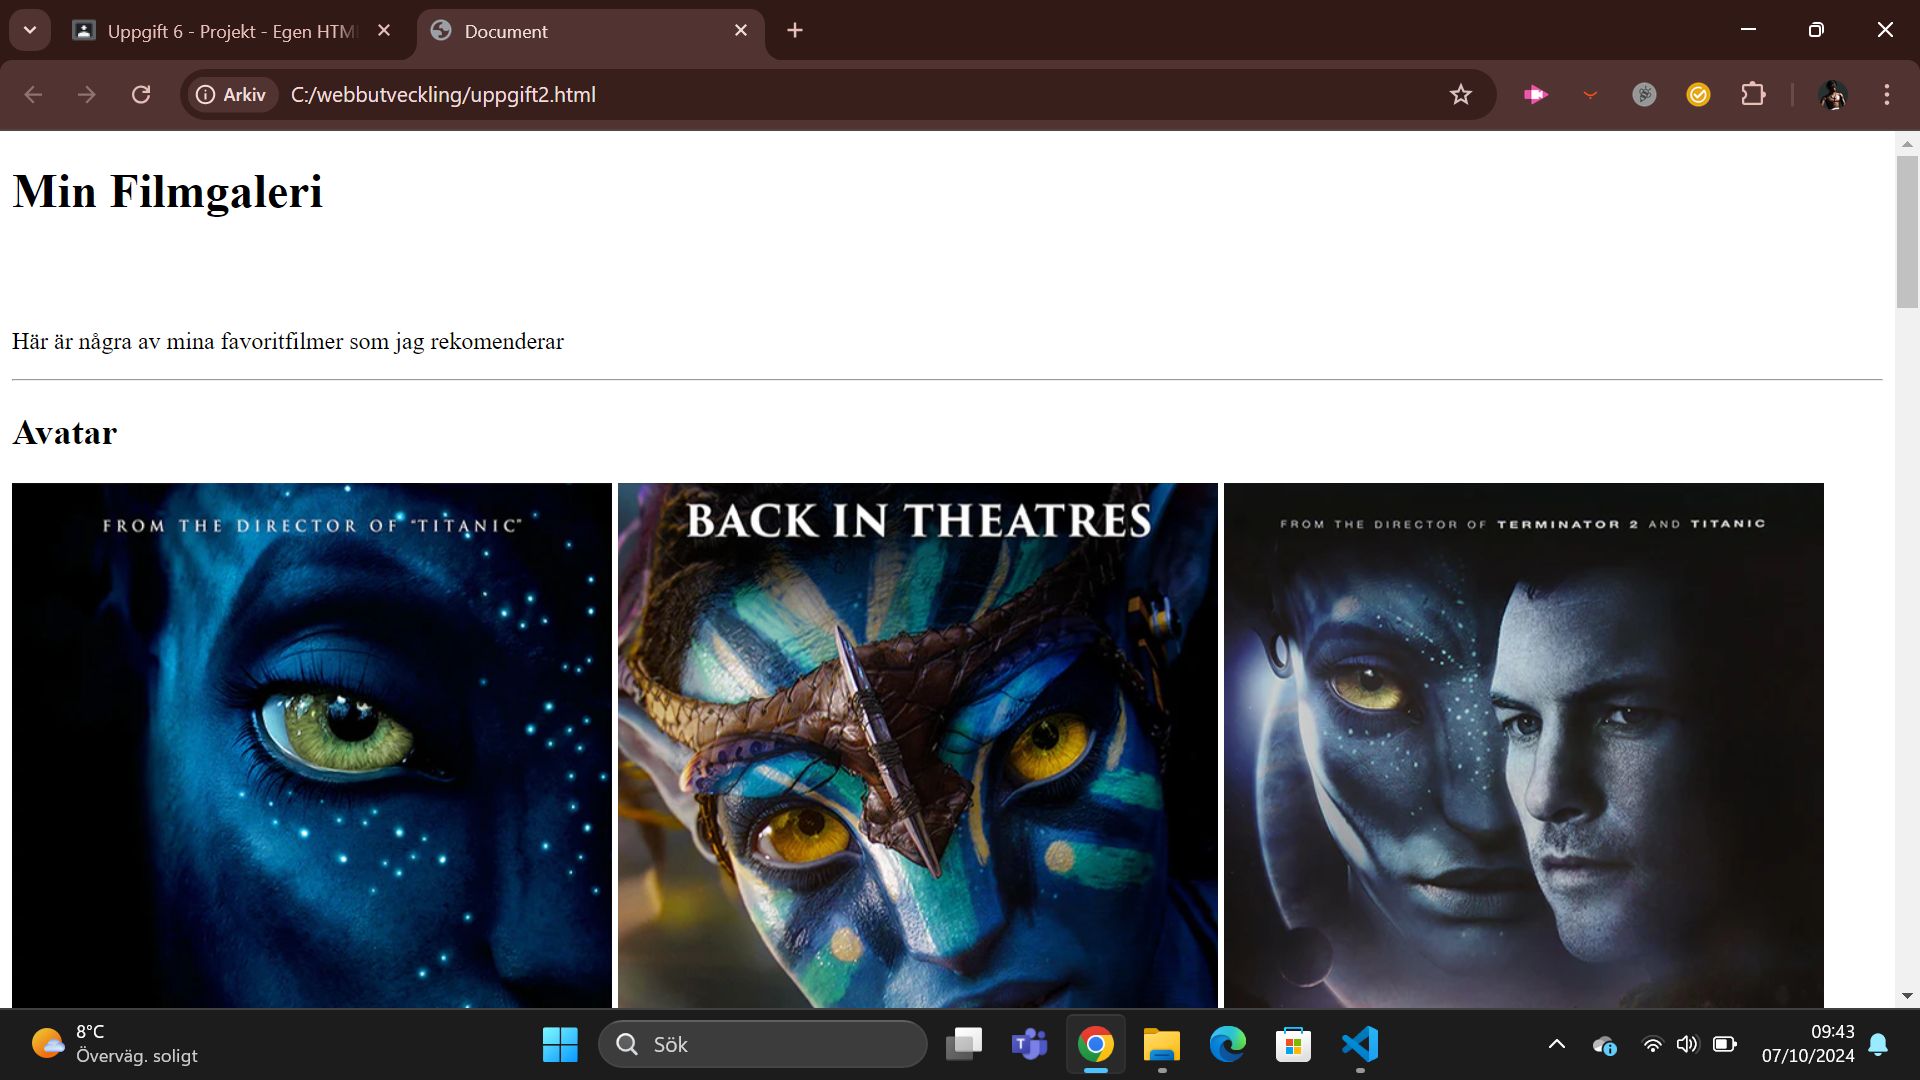Switch to the Uppgift 6 - Projekt tab
This screenshot has width=1920, height=1080.
coord(232,31)
